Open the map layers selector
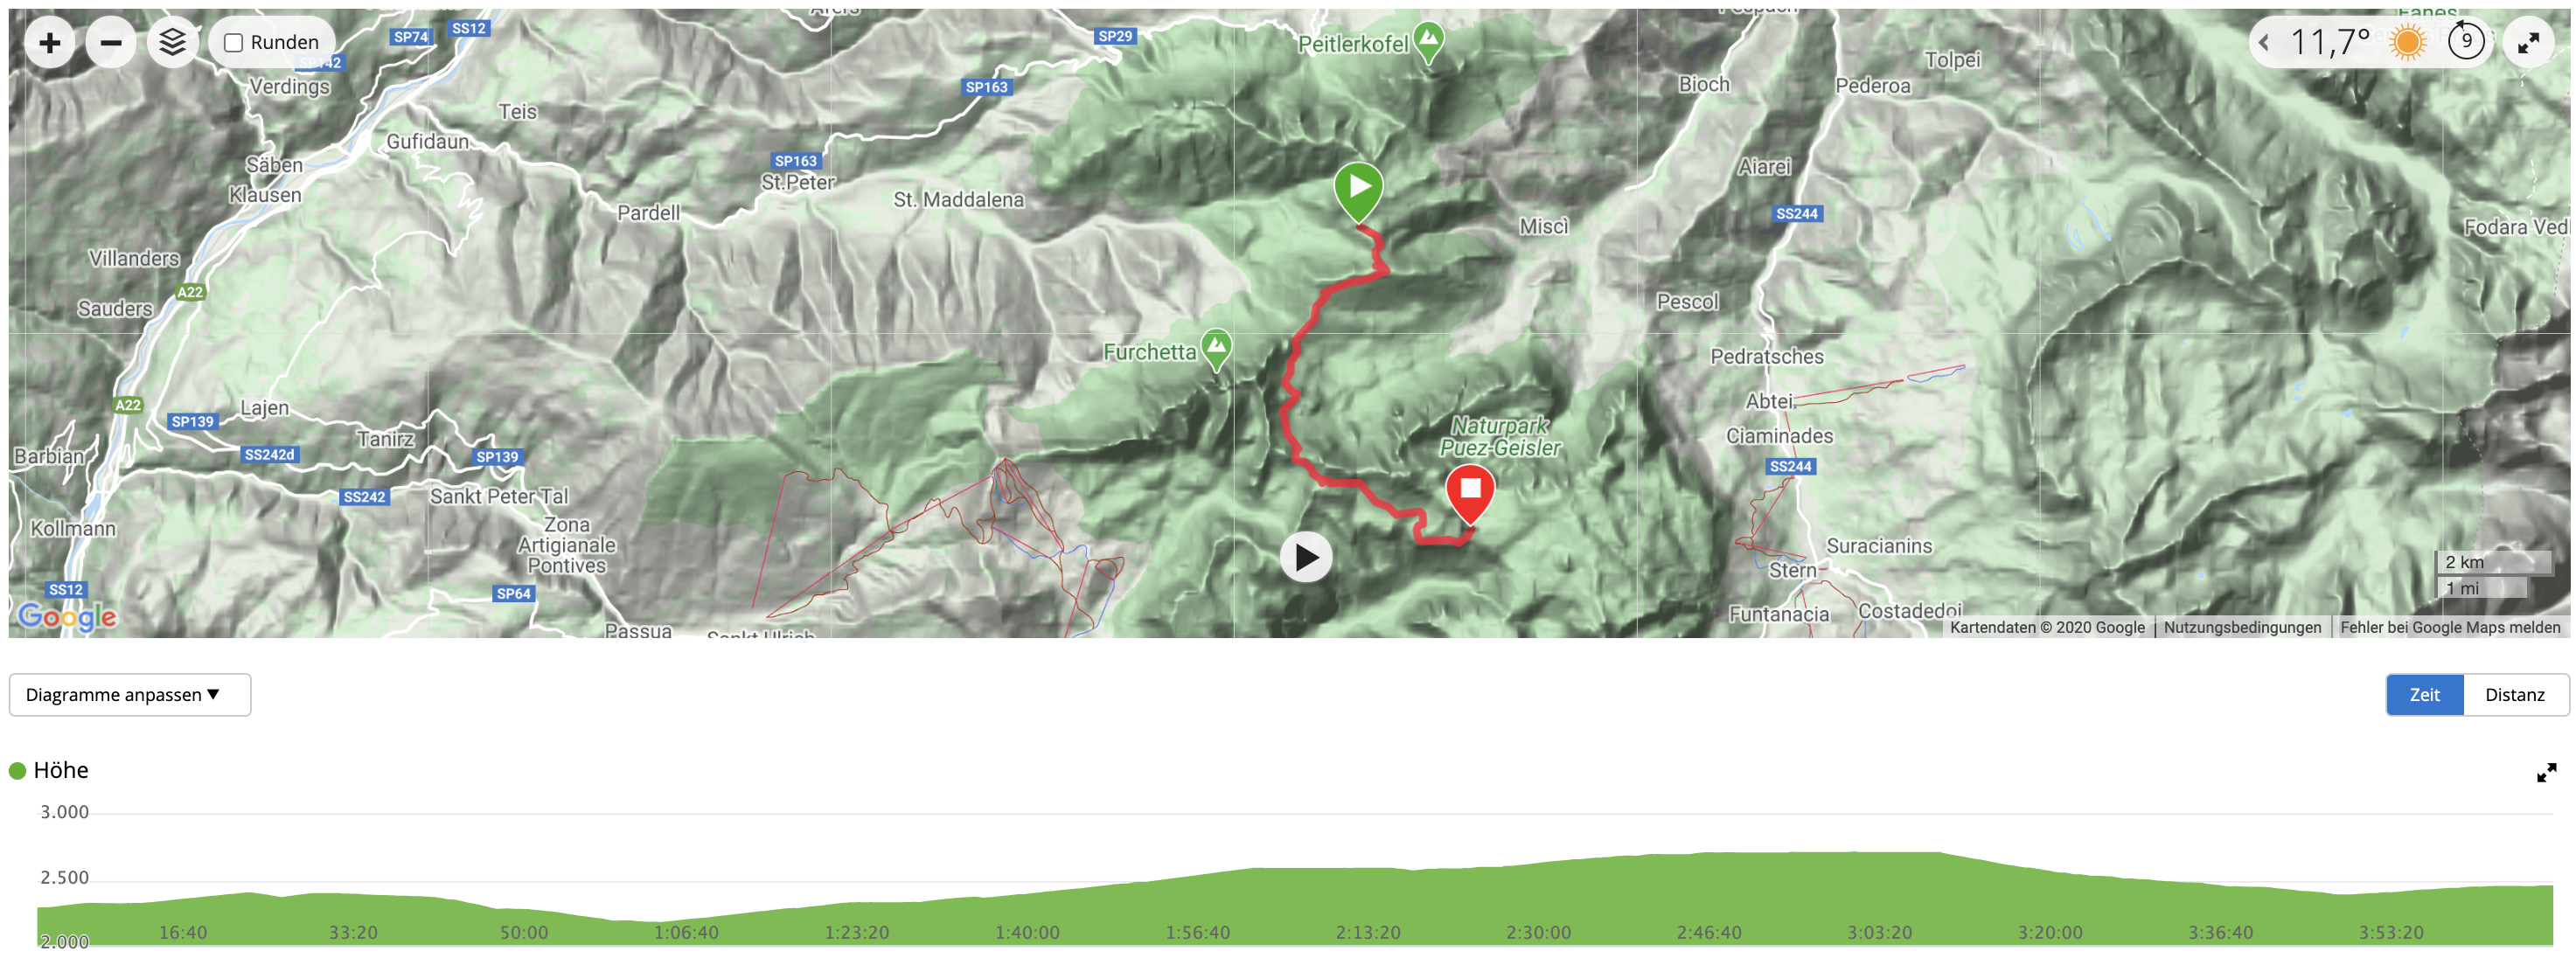The image size is (2576, 958). pos(173,43)
